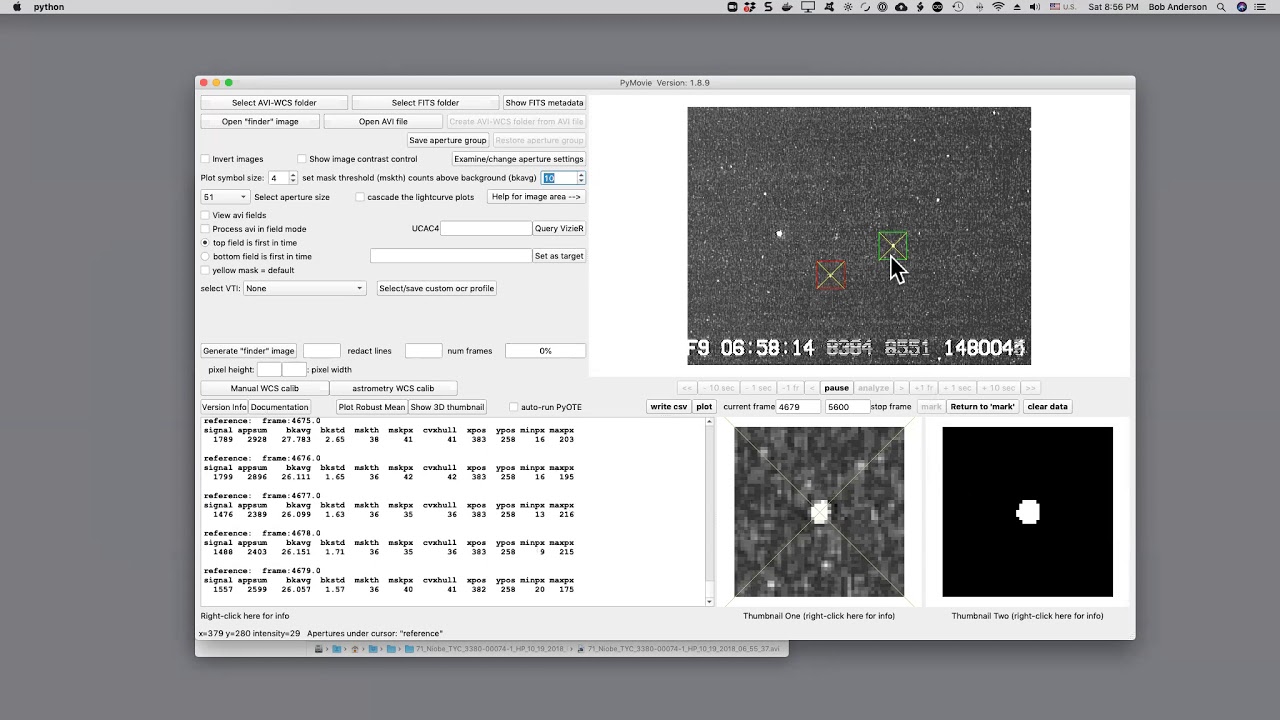1280x720 pixels.
Task: Adjust plot symbol size stepper
Action: click(x=293, y=178)
